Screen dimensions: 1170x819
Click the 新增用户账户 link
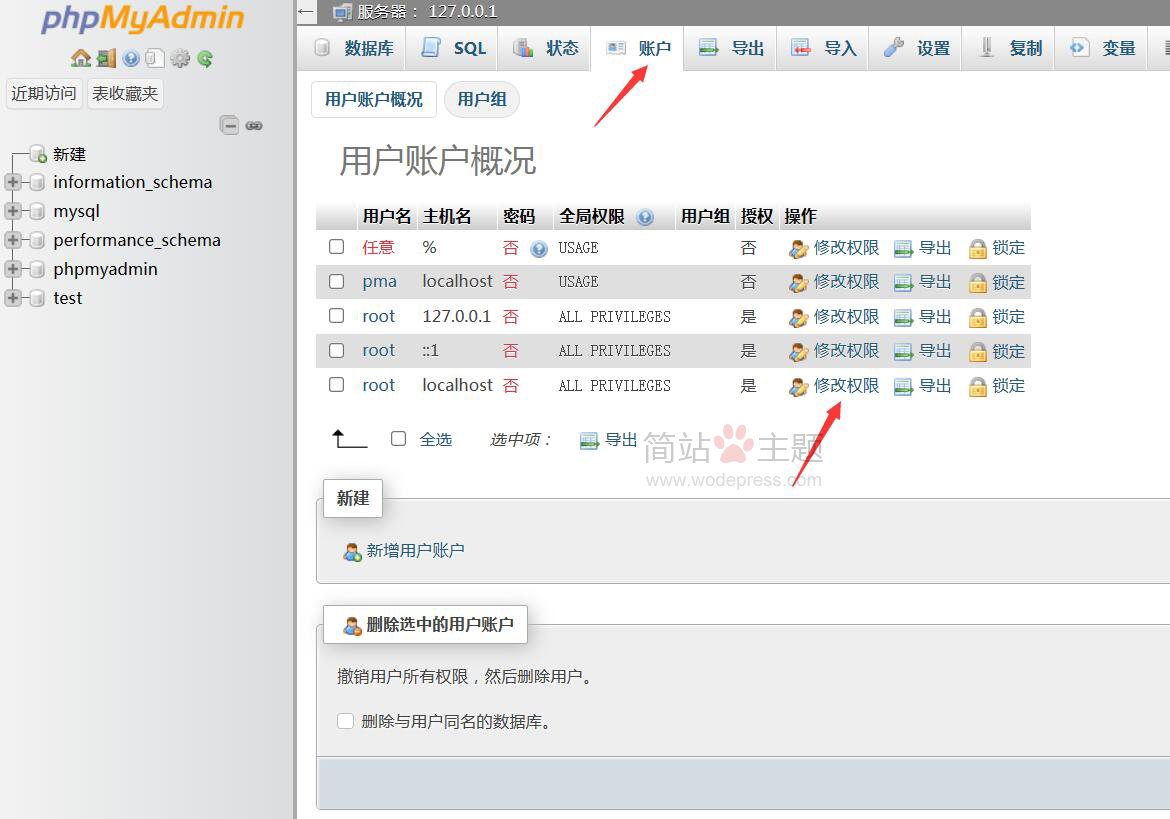[415, 550]
